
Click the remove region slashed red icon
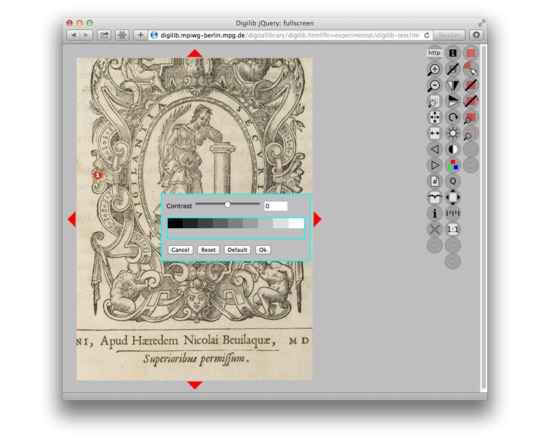coord(471,85)
